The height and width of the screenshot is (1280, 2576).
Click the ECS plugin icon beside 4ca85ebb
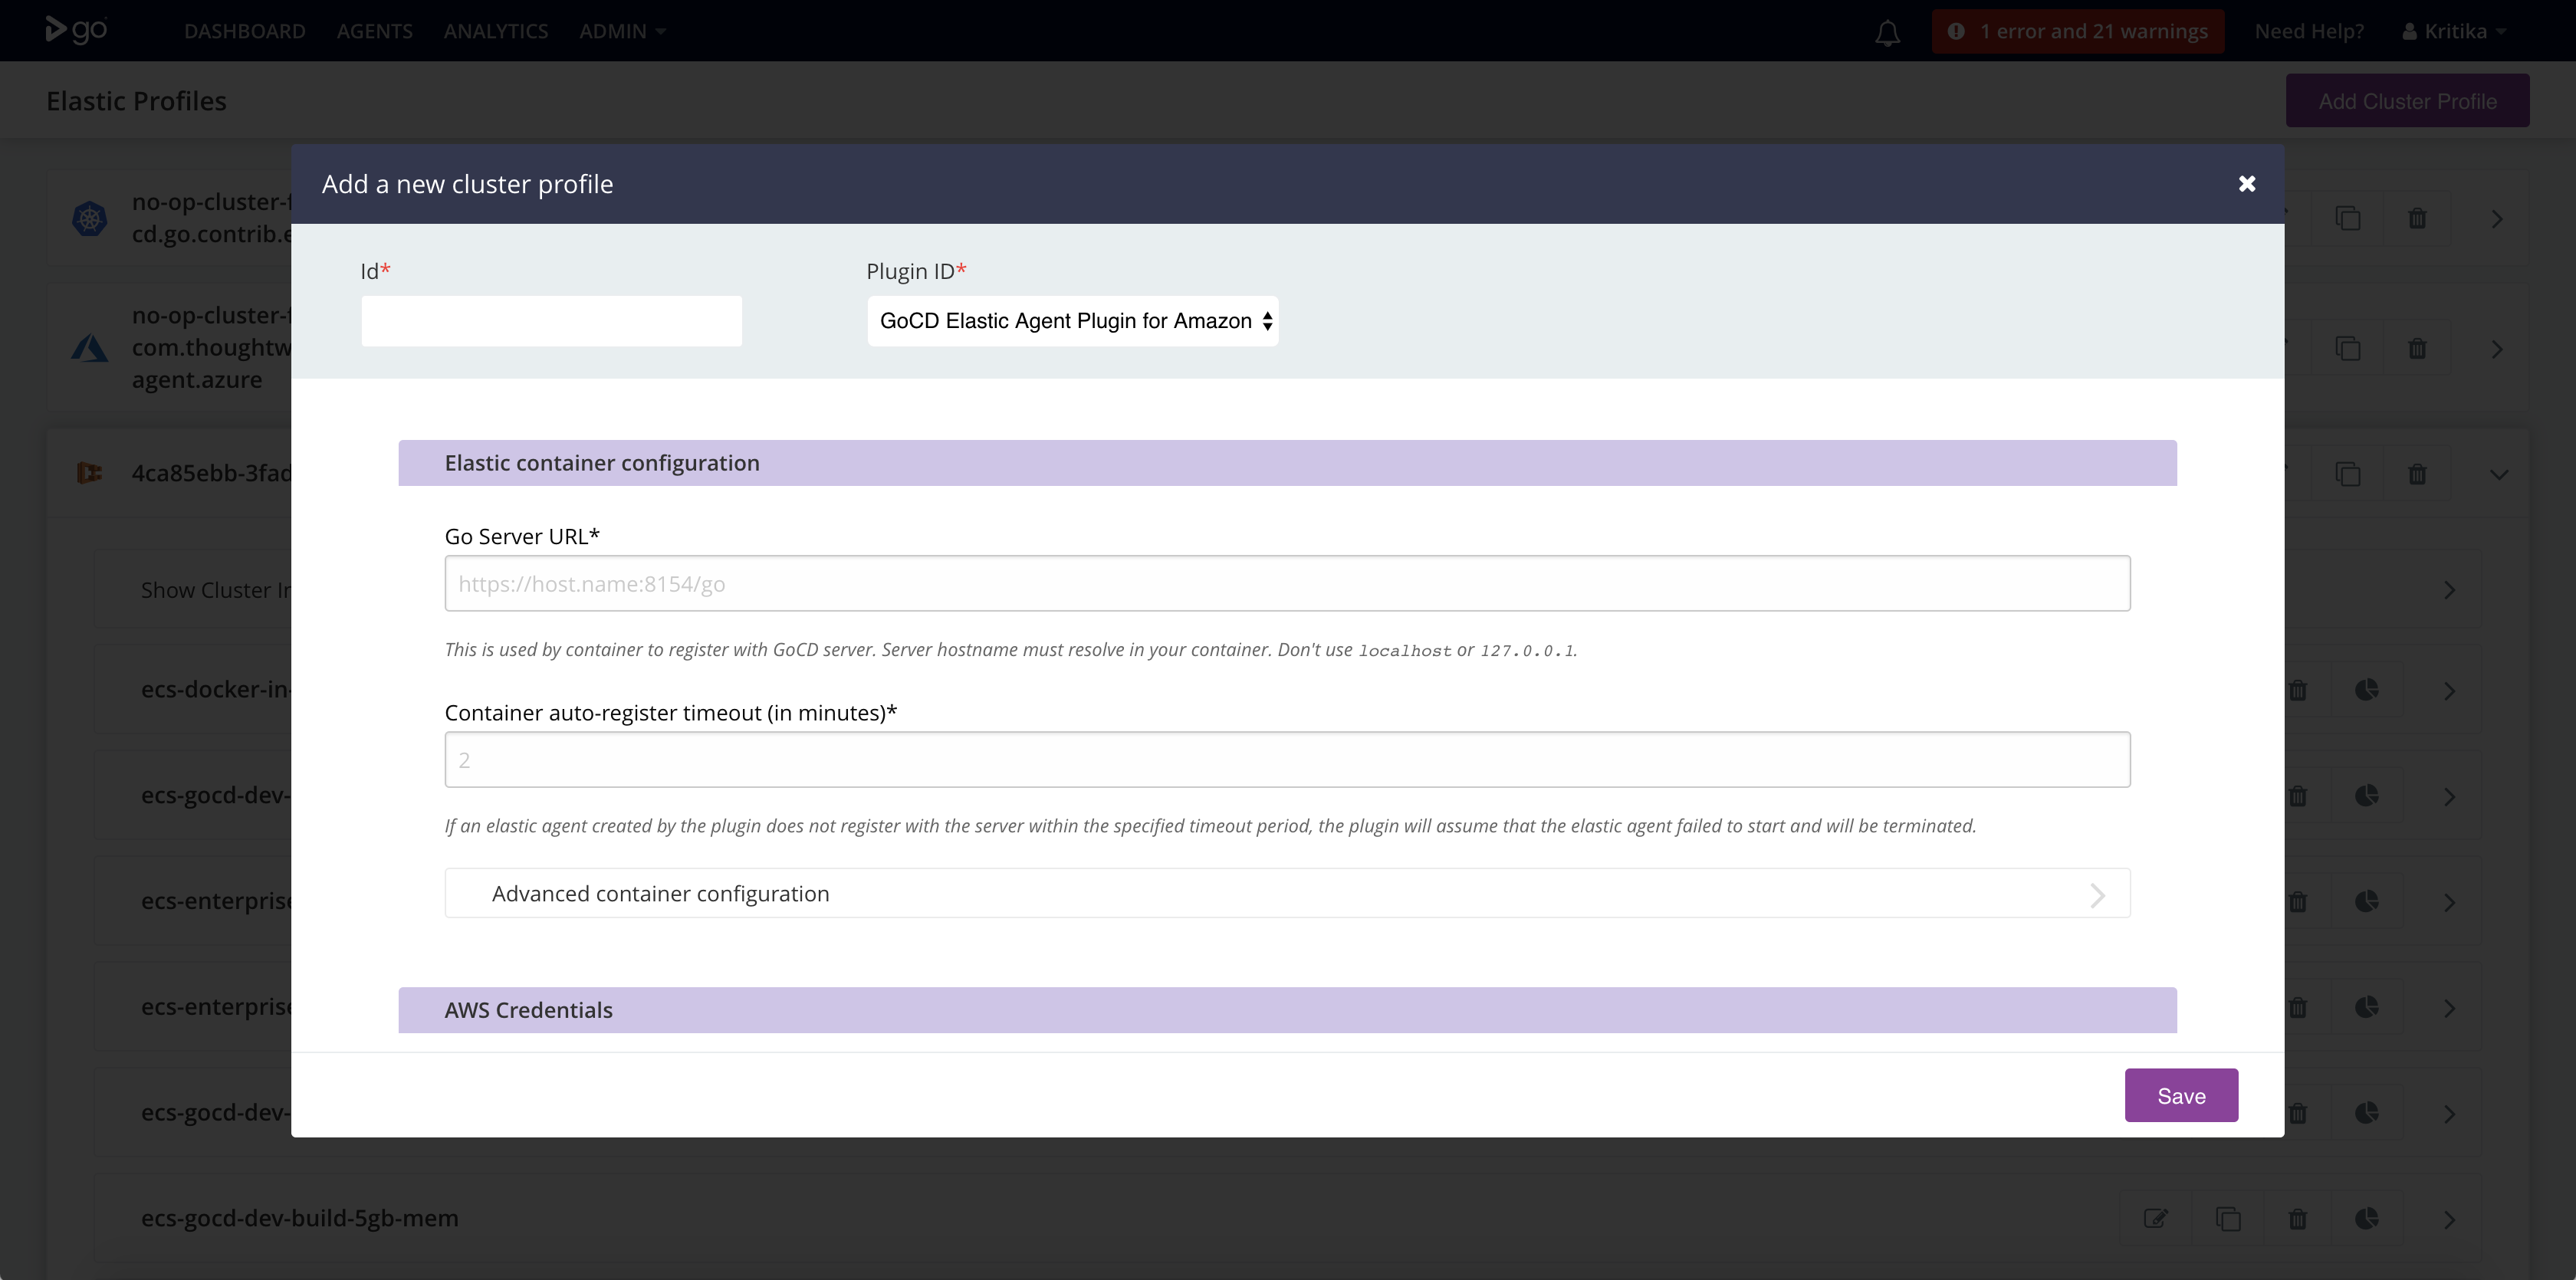pyautogui.click(x=90, y=473)
